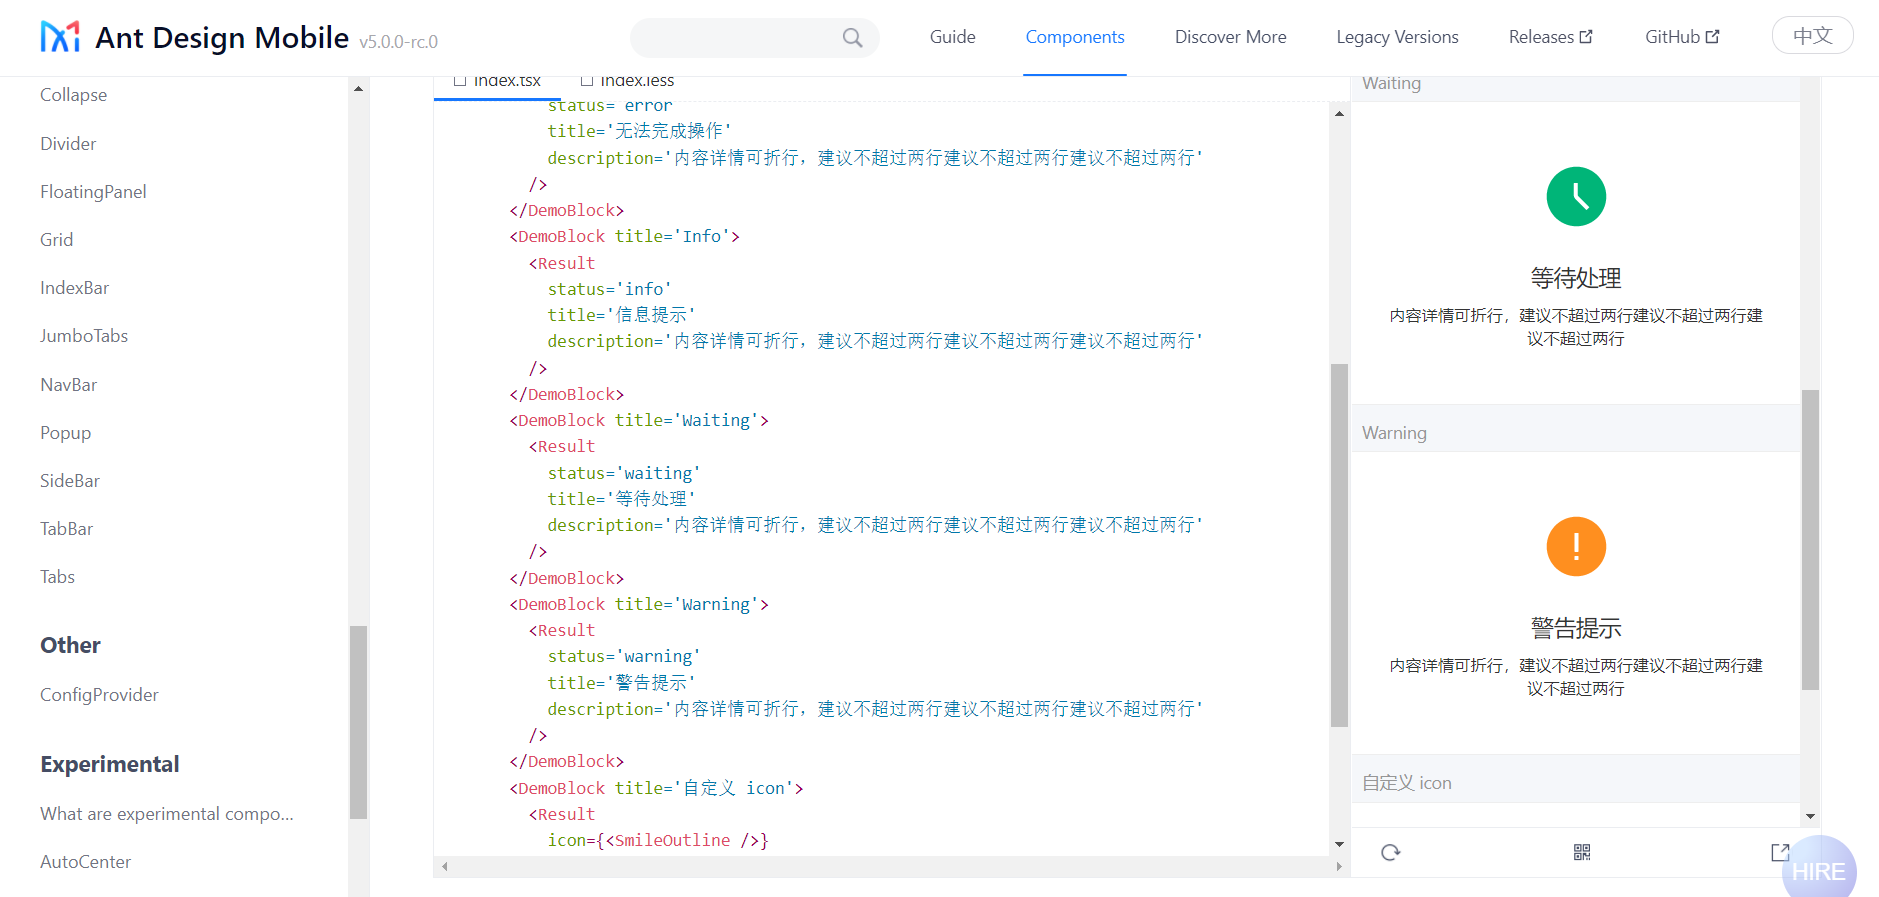This screenshot has height=897, width=1879.
Task: Open the NavBar component page
Action: (x=68, y=385)
